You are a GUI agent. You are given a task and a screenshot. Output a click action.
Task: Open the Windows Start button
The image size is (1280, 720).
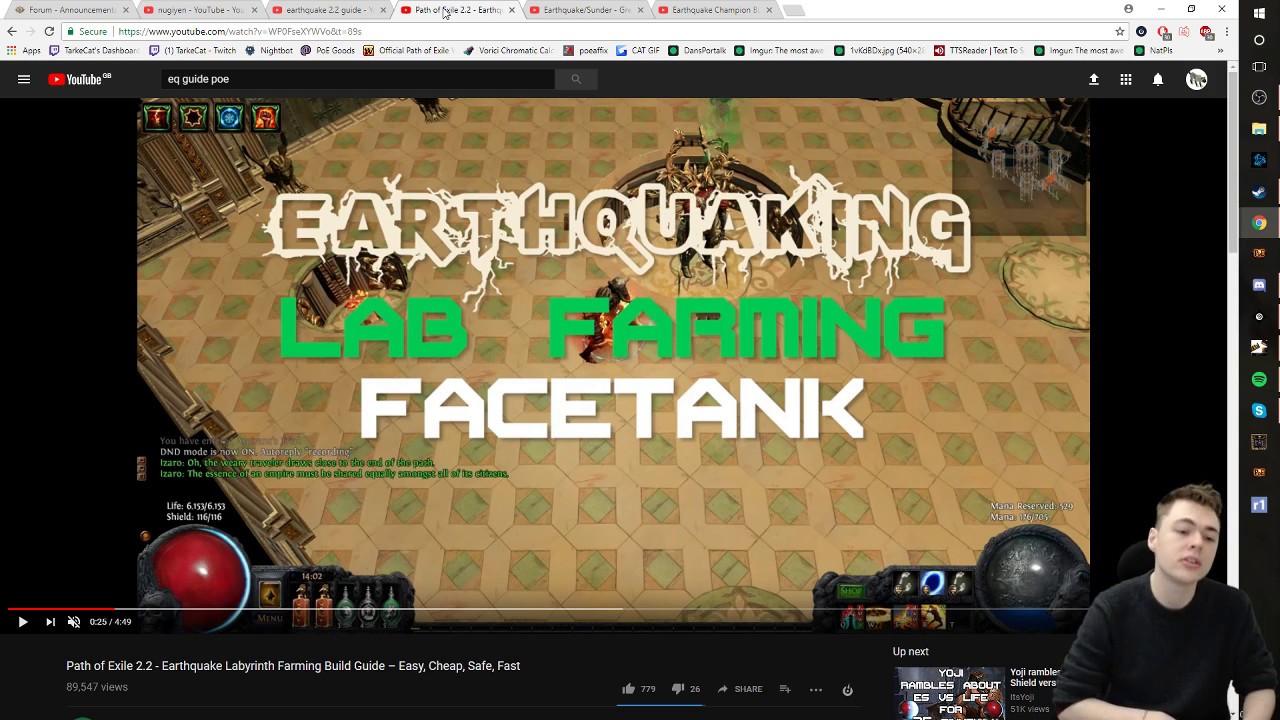1259,12
